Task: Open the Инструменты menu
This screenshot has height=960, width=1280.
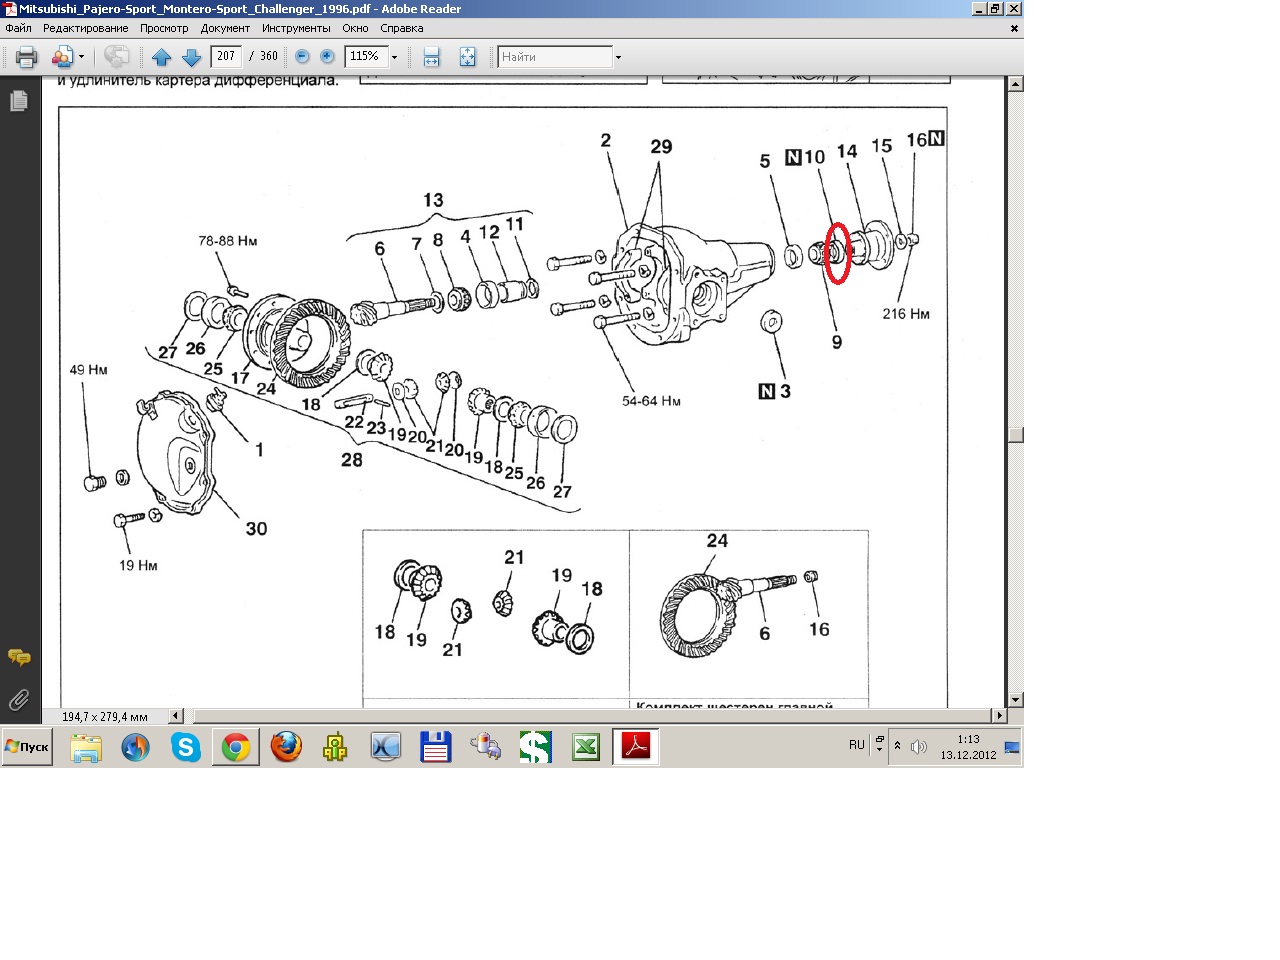Action: [296, 28]
